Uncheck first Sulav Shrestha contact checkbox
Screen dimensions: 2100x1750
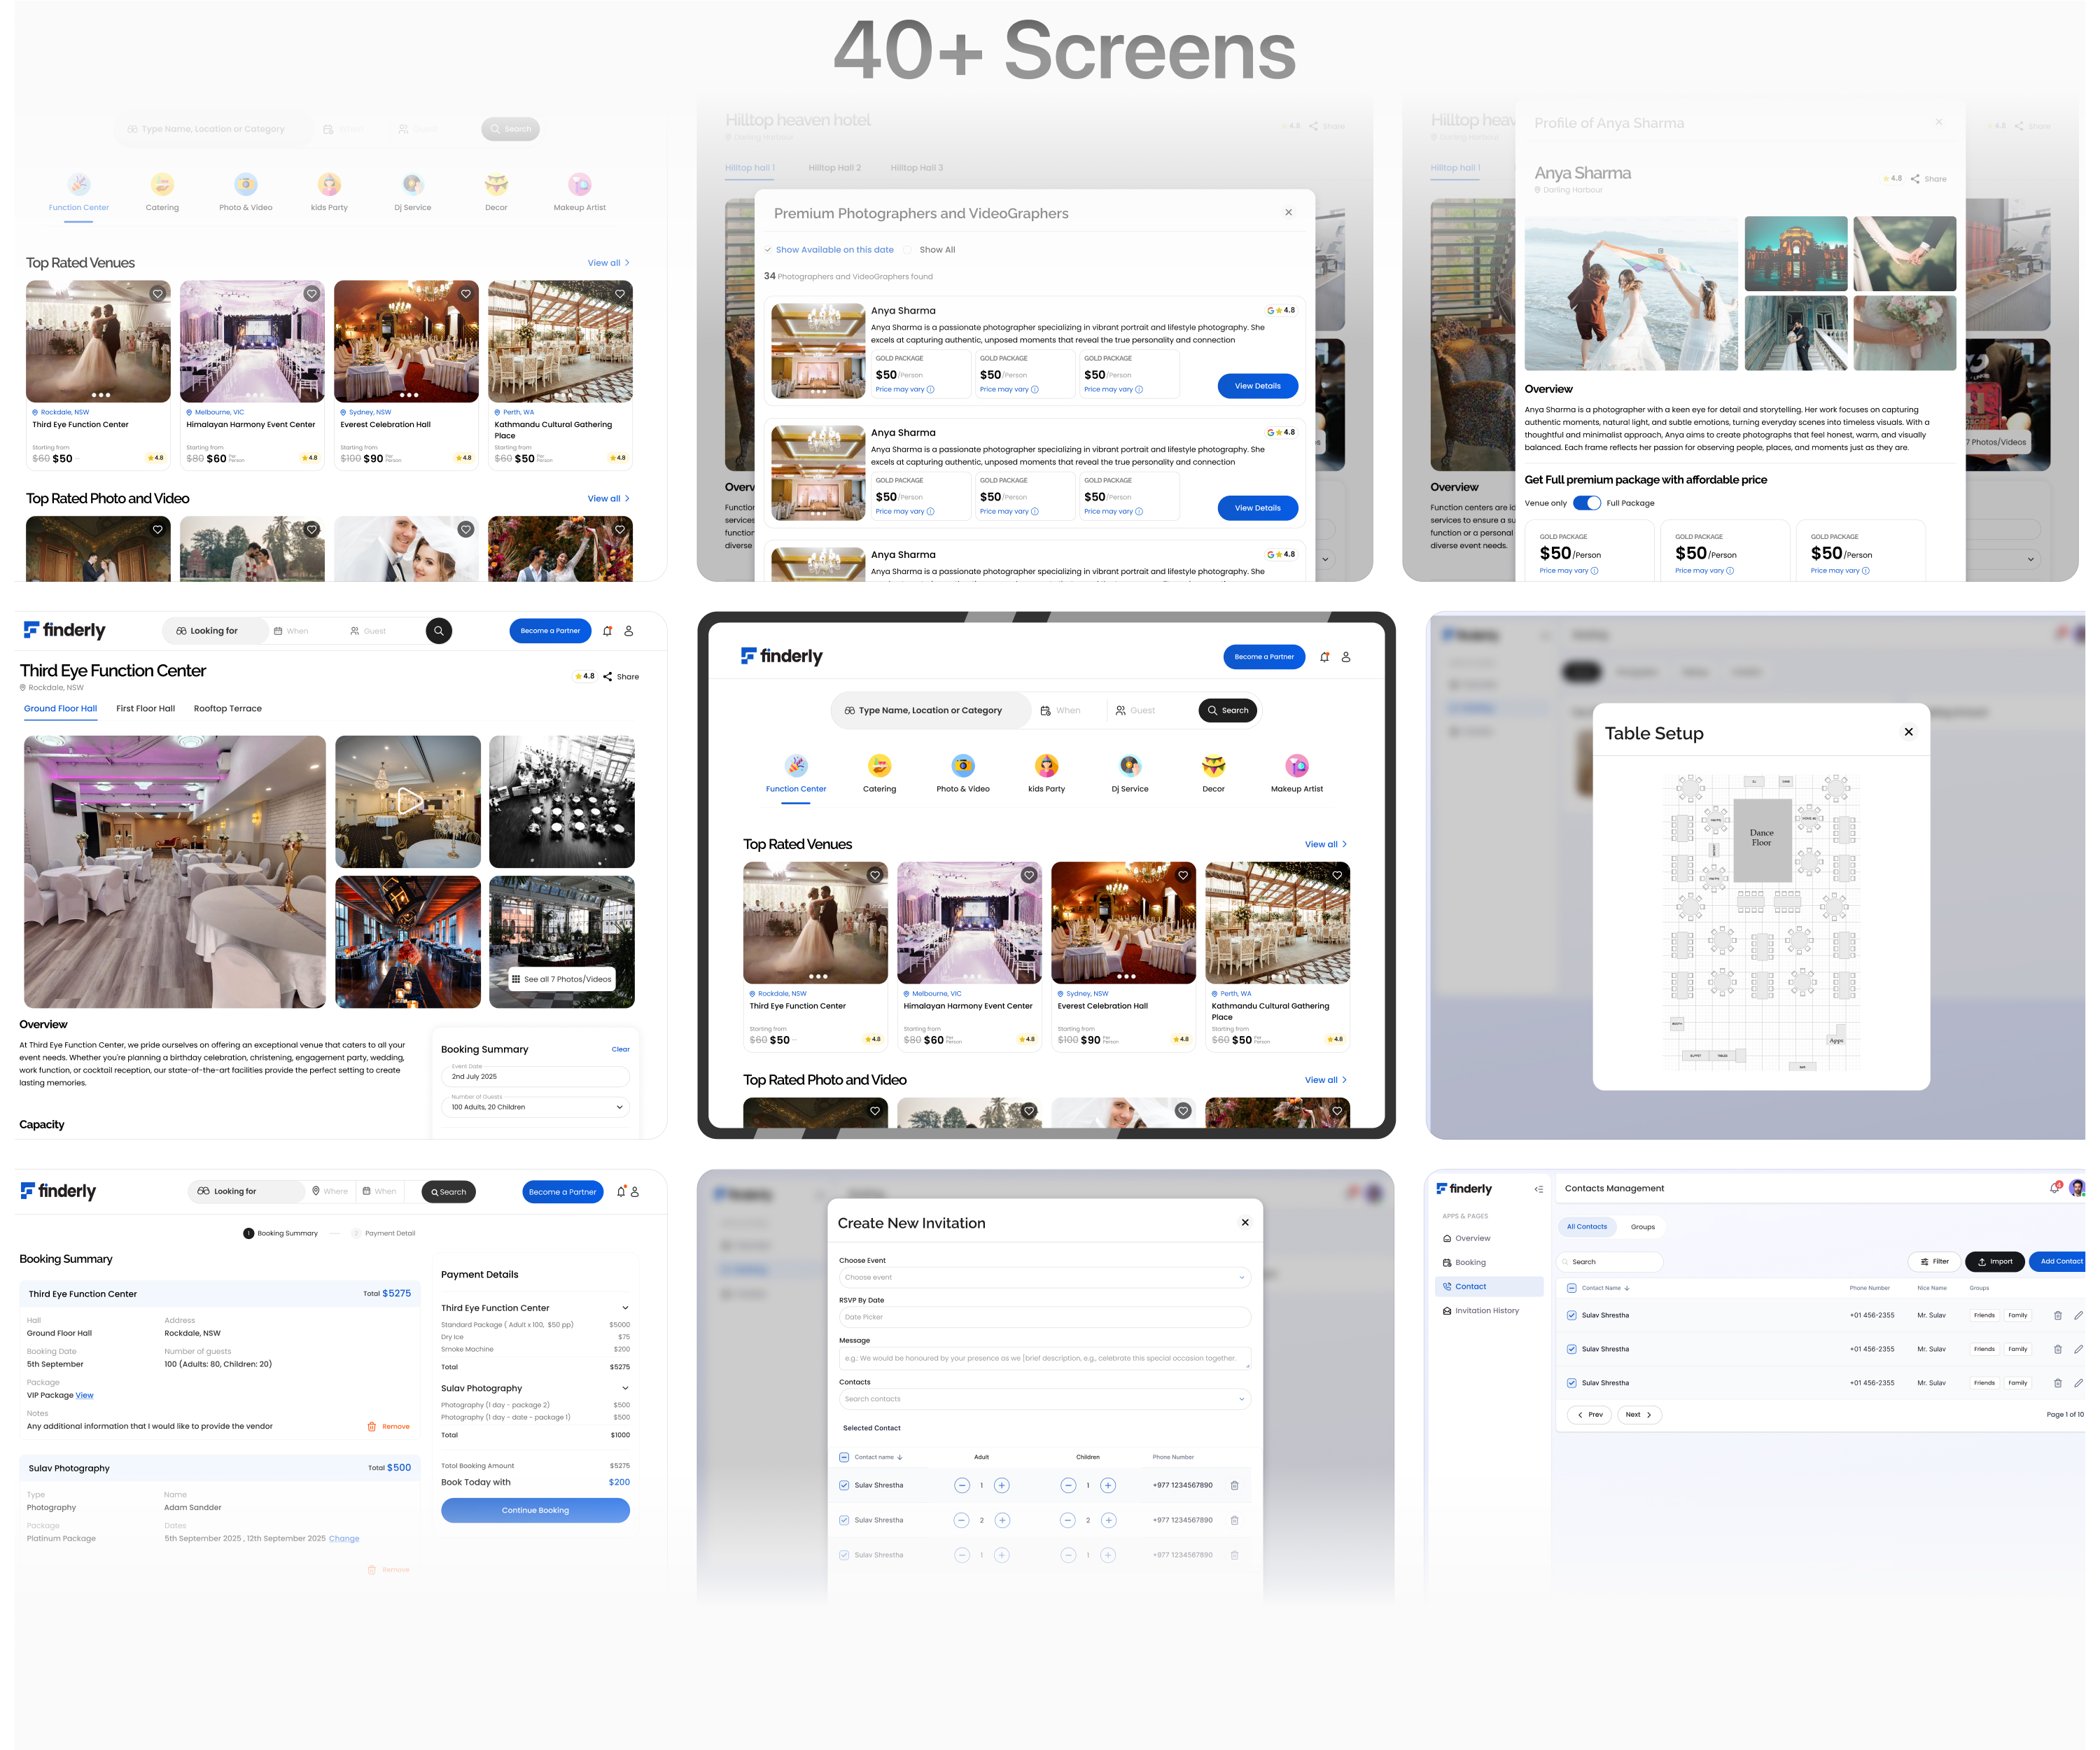tap(1571, 1315)
